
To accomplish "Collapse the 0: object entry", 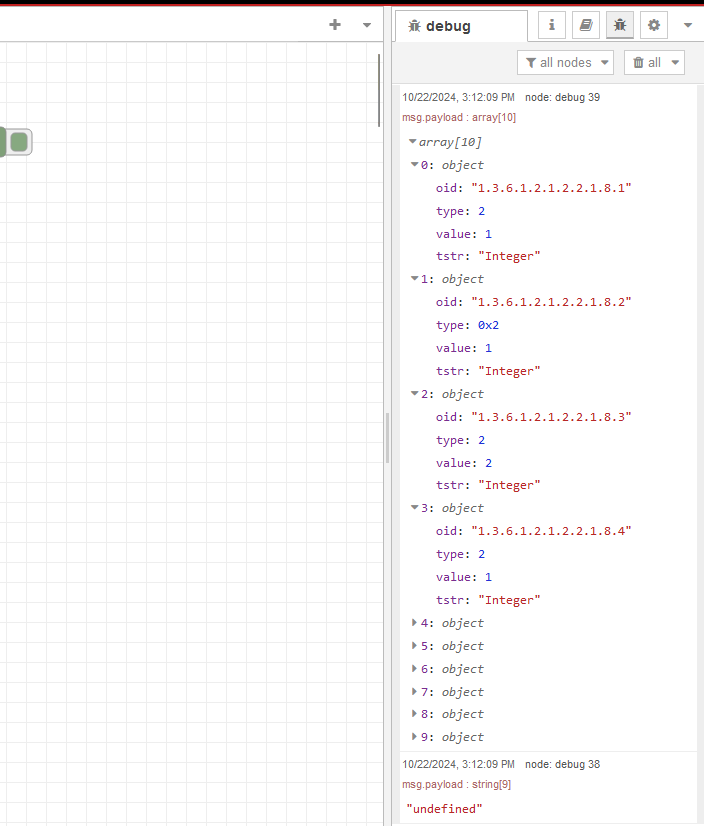I will (414, 164).
